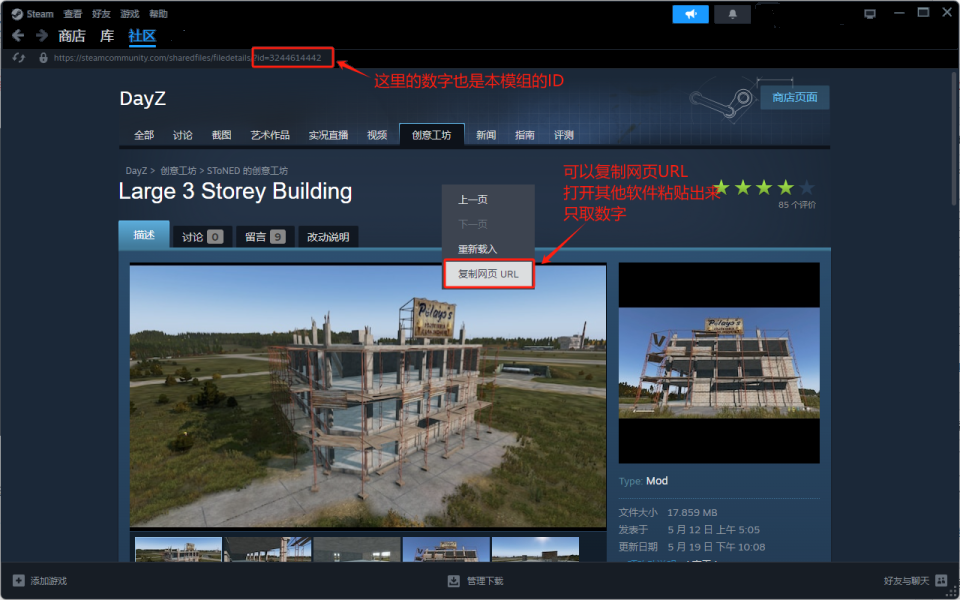Click the add game plus icon
This screenshot has width=960, height=600.
click(x=18, y=580)
